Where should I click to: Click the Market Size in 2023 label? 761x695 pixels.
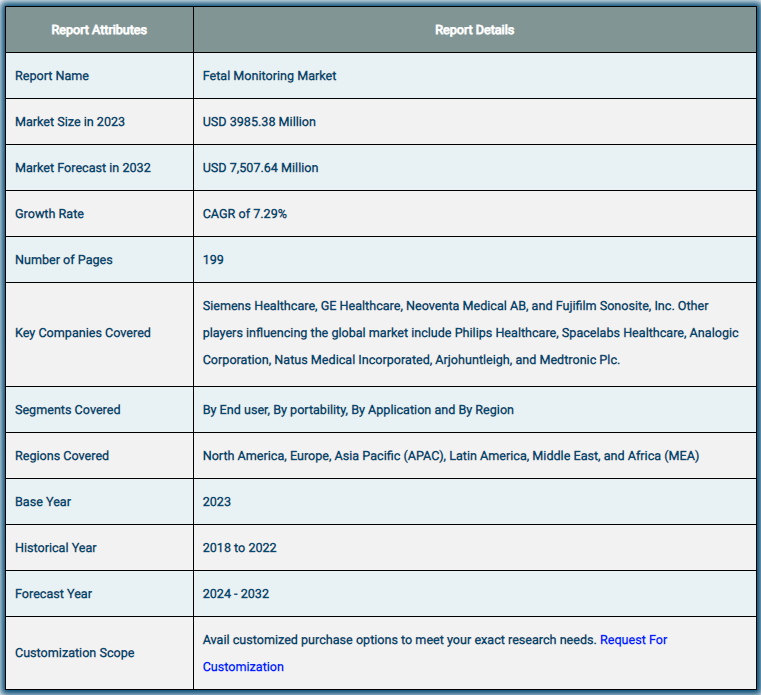(x=70, y=122)
